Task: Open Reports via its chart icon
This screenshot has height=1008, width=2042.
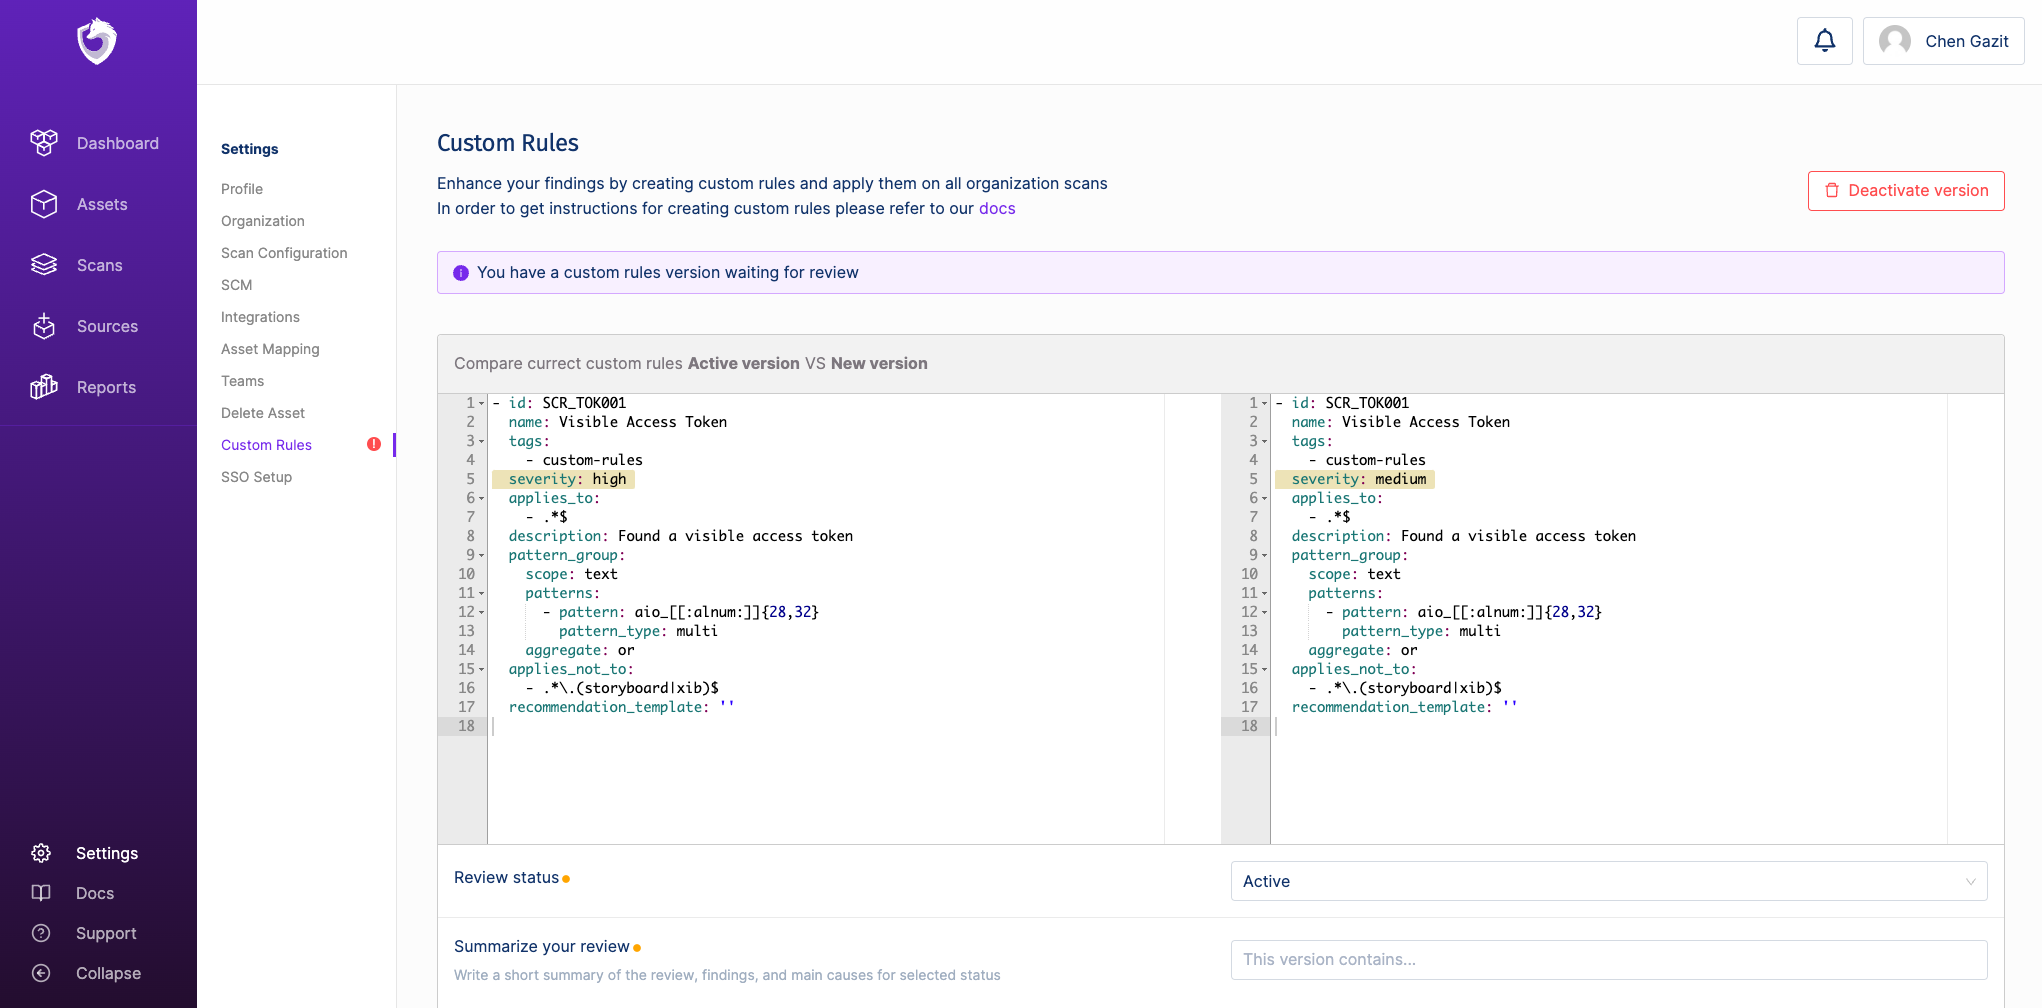Action: tap(44, 387)
